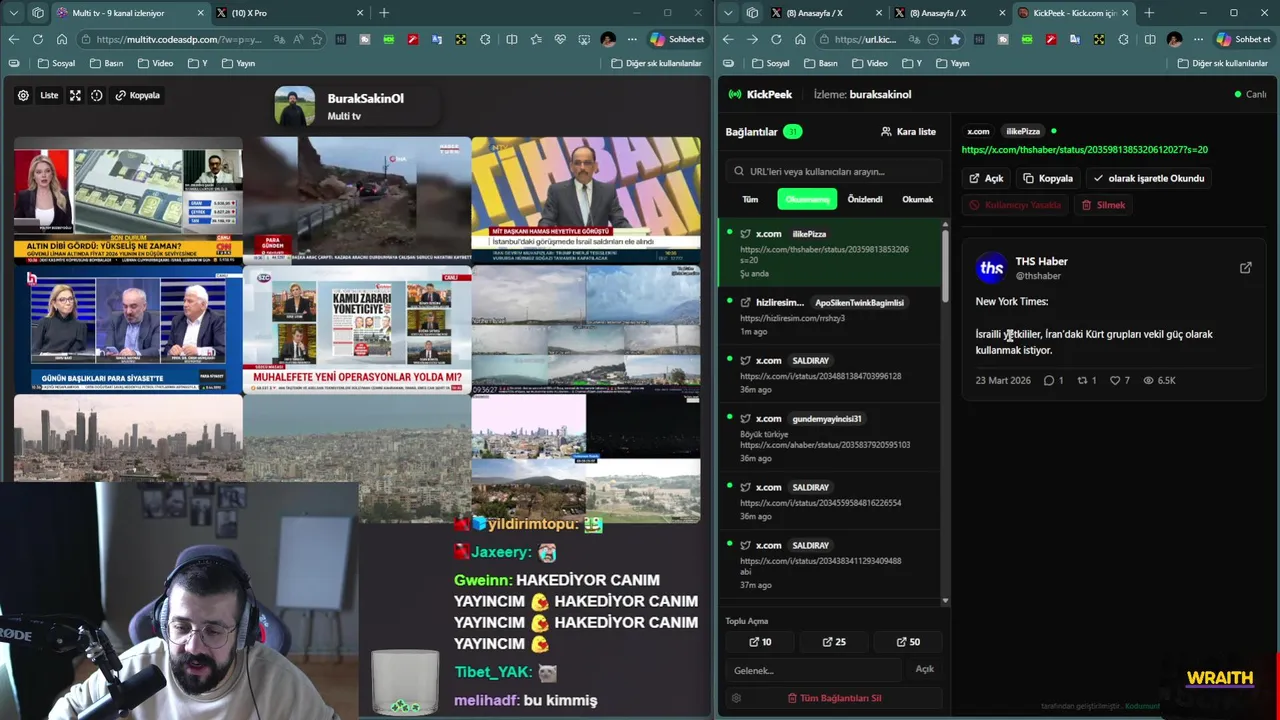Open CNN Türk gold price stream thumbnail
The height and width of the screenshot is (720, 1280).
coord(128,199)
